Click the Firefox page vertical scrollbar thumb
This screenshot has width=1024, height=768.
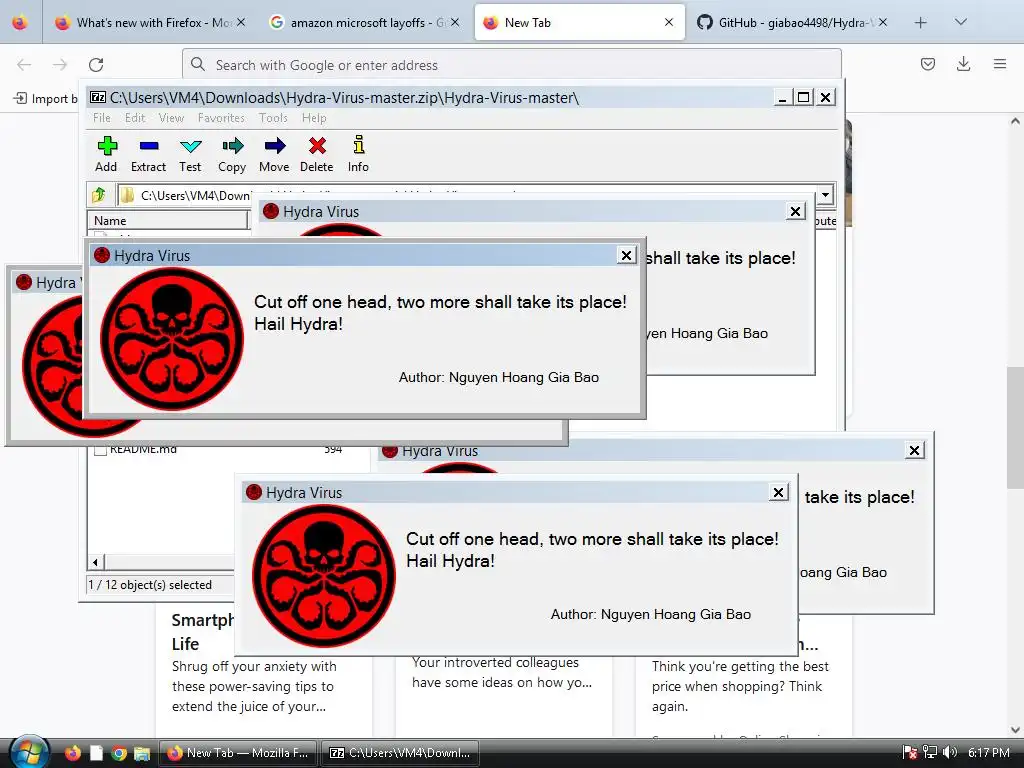point(1015,427)
